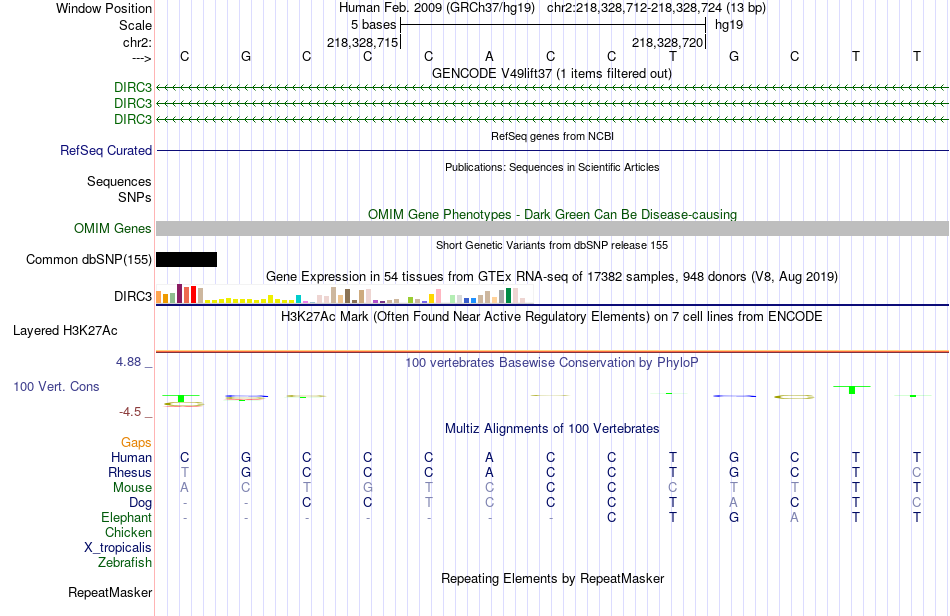This screenshot has height=616, width=950.
Task: Click the RepeatMasker track label
Action: click(x=110, y=592)
